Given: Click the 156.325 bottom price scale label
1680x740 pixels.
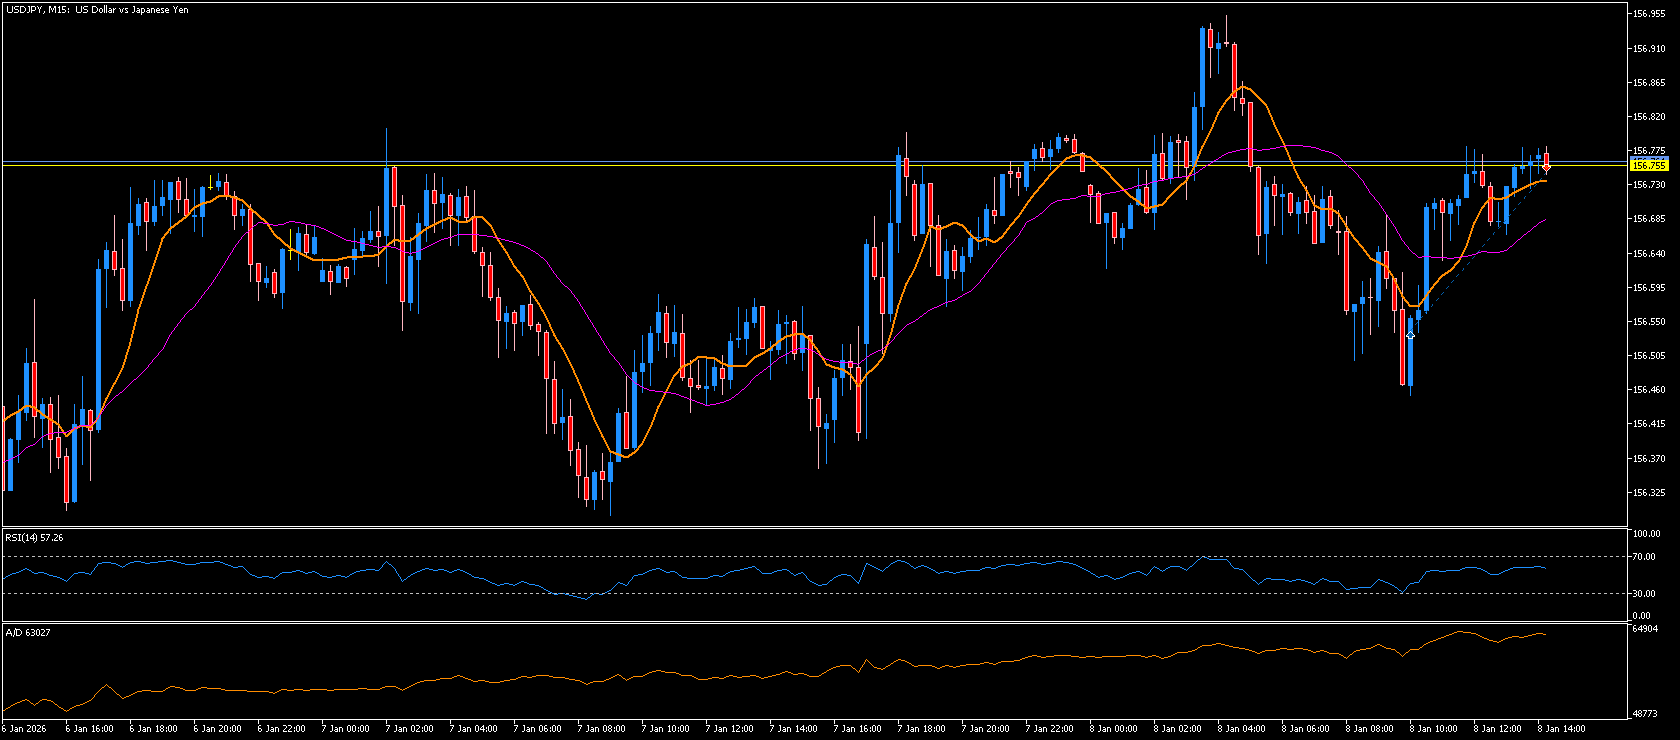Looking at the screenshot, I should point(1649,493).
